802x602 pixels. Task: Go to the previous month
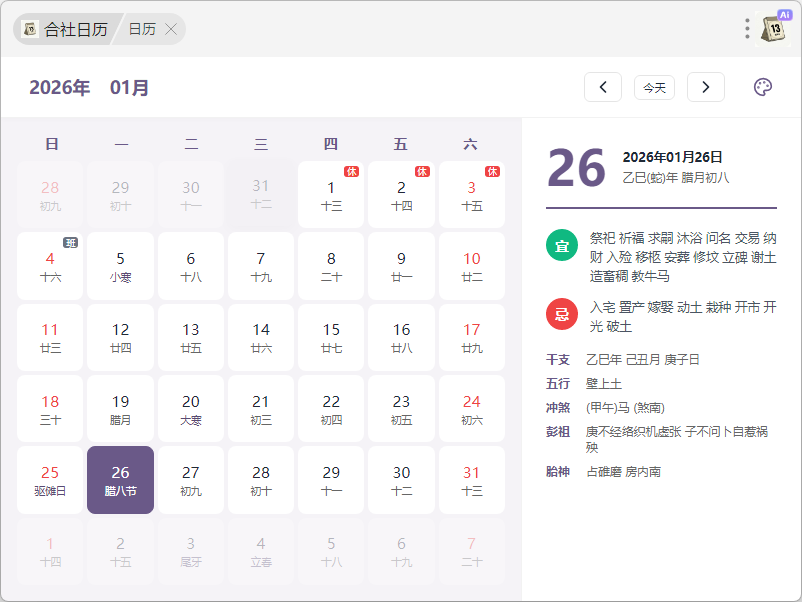(x=603, y=87)
